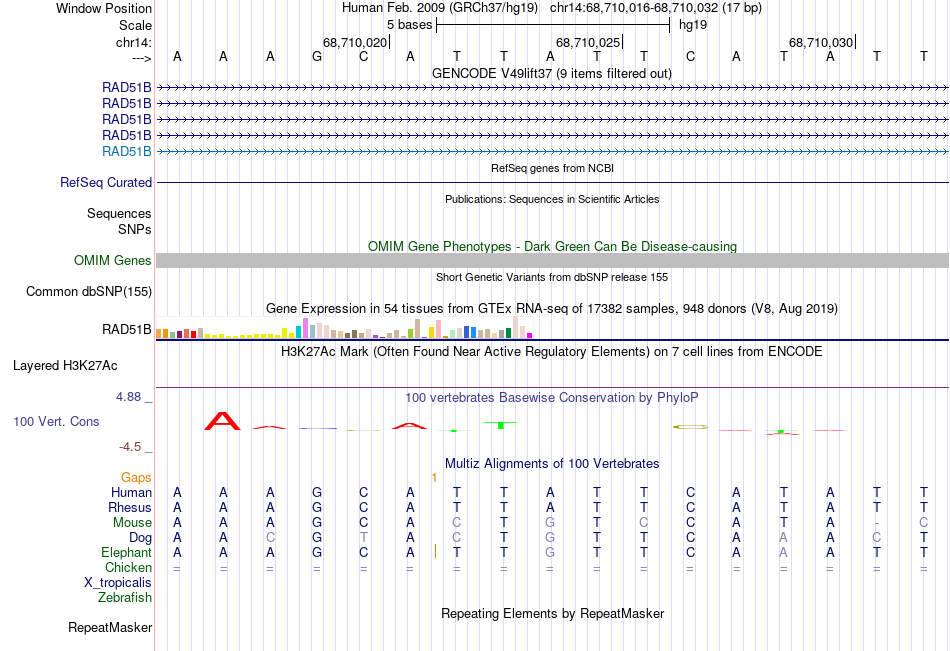950x651 pixels.
Task: Click the OMIM Genes track label
Action: [x=113, y=261]
